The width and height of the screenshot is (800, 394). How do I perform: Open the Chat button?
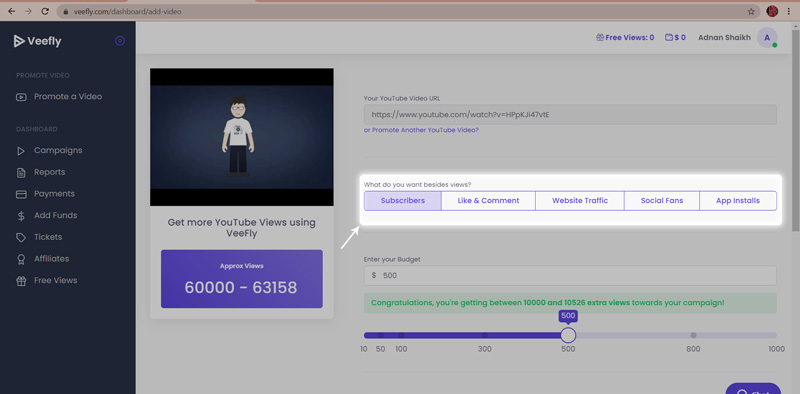(753, 389)
